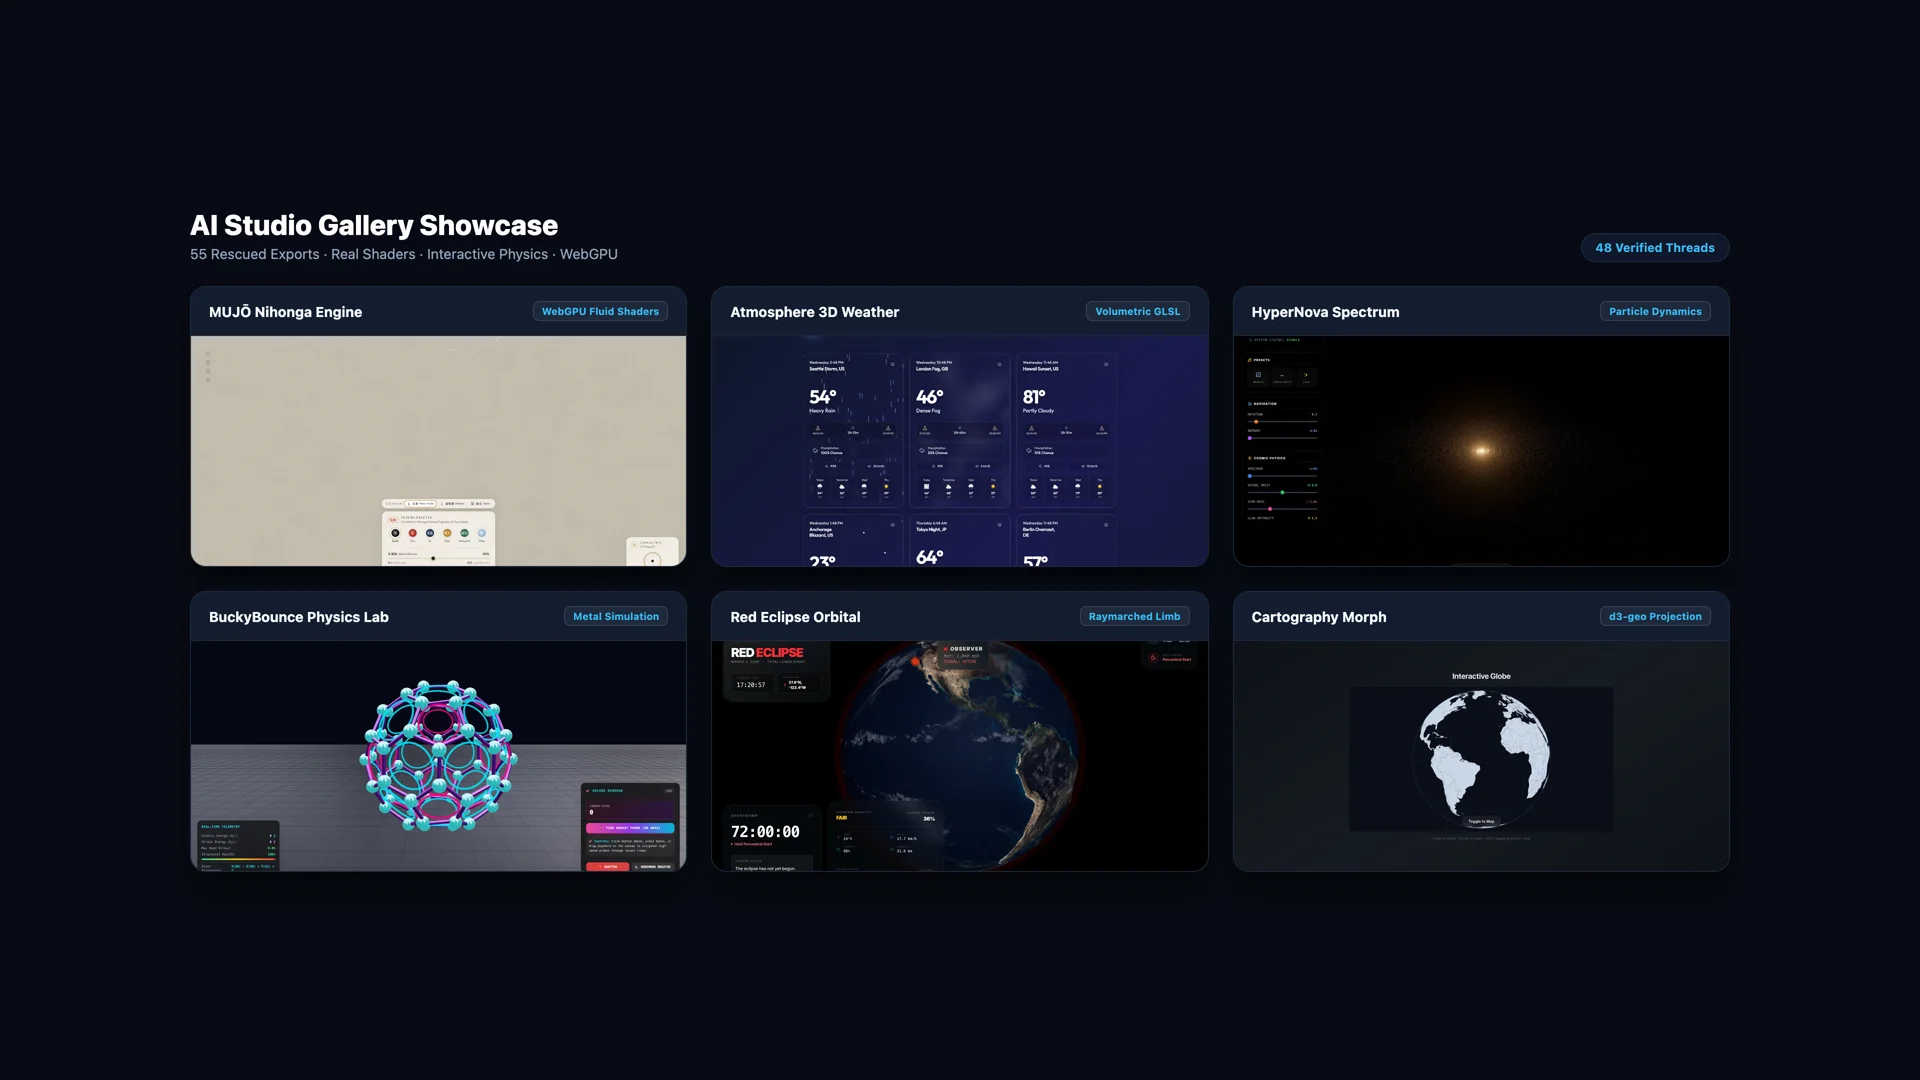
Task: Select the Volumetric GLSL tag
Action: coord(1137,312)
